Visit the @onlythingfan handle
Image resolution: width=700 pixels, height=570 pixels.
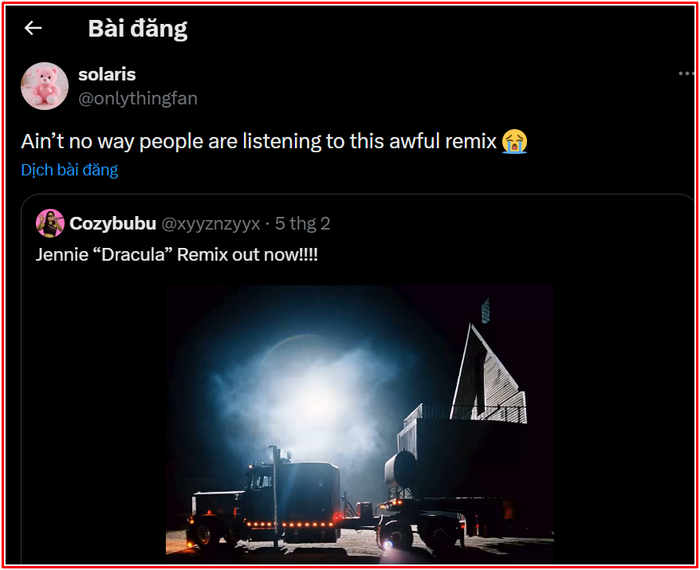[138, 99]
